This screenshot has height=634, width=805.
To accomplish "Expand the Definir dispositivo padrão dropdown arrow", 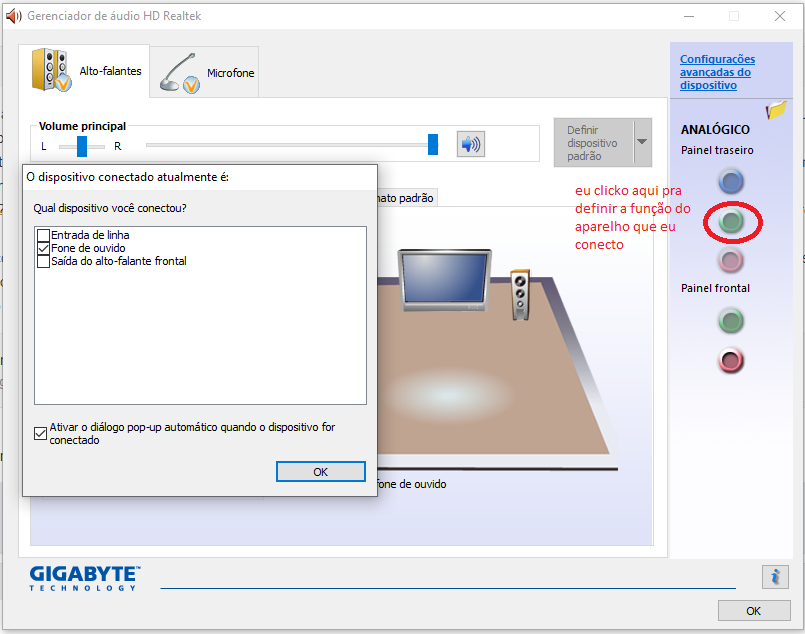I will point(642,142).
